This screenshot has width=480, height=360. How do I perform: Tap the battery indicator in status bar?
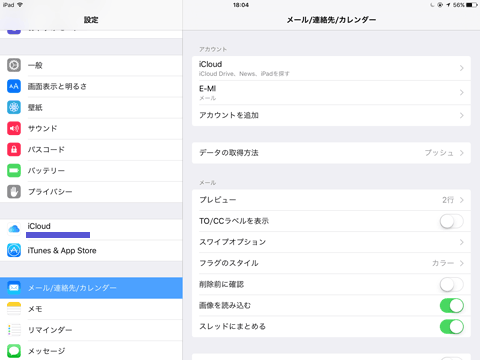(472, 5)
